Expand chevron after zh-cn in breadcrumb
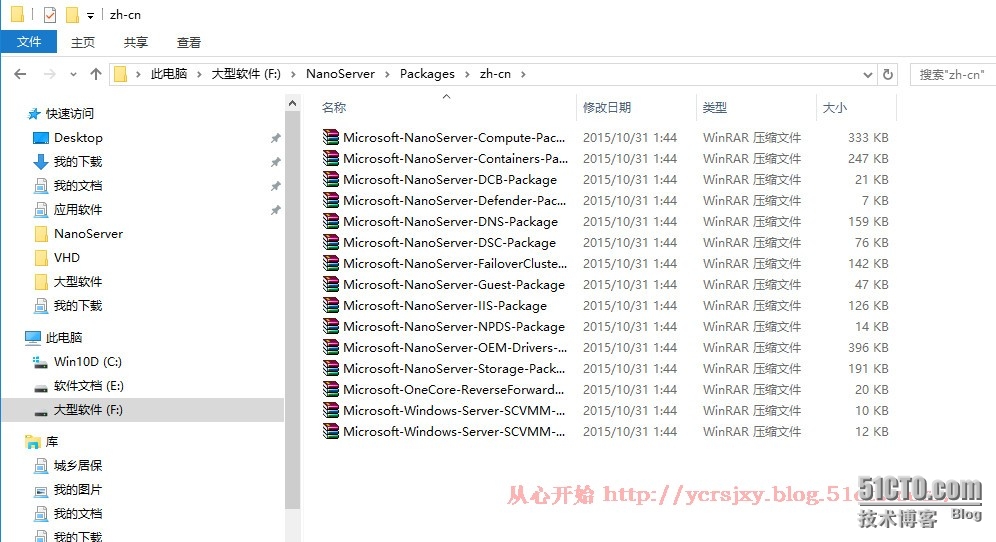Screen dimensions: 996x542 (x=523, y=74)
